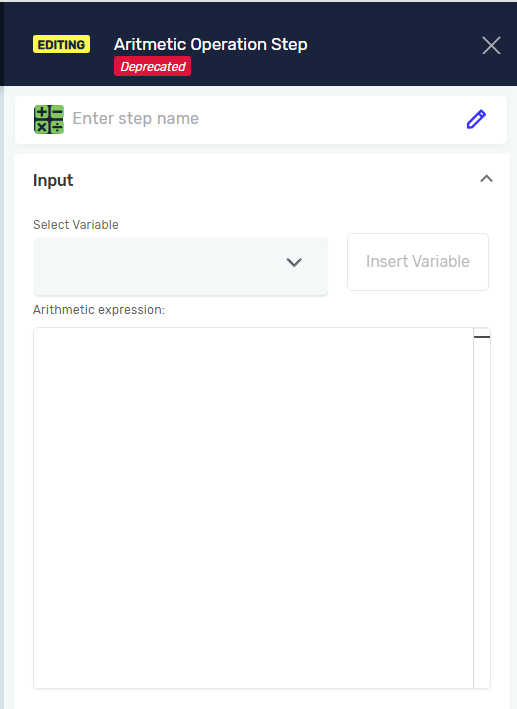Open the Select Variable dropdown arrow
517x709 pixels.
click(294, 262)
